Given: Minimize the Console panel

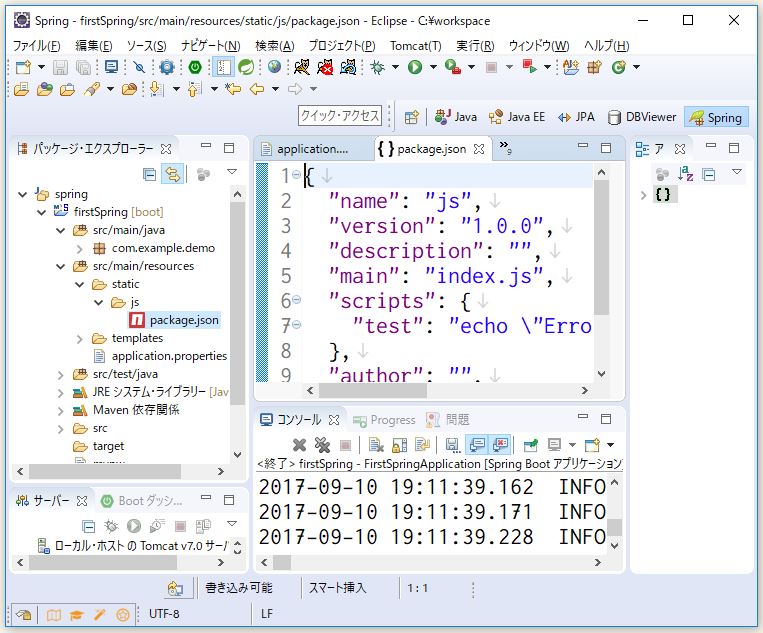Looking at the screenshot, I should click(582, 417).
